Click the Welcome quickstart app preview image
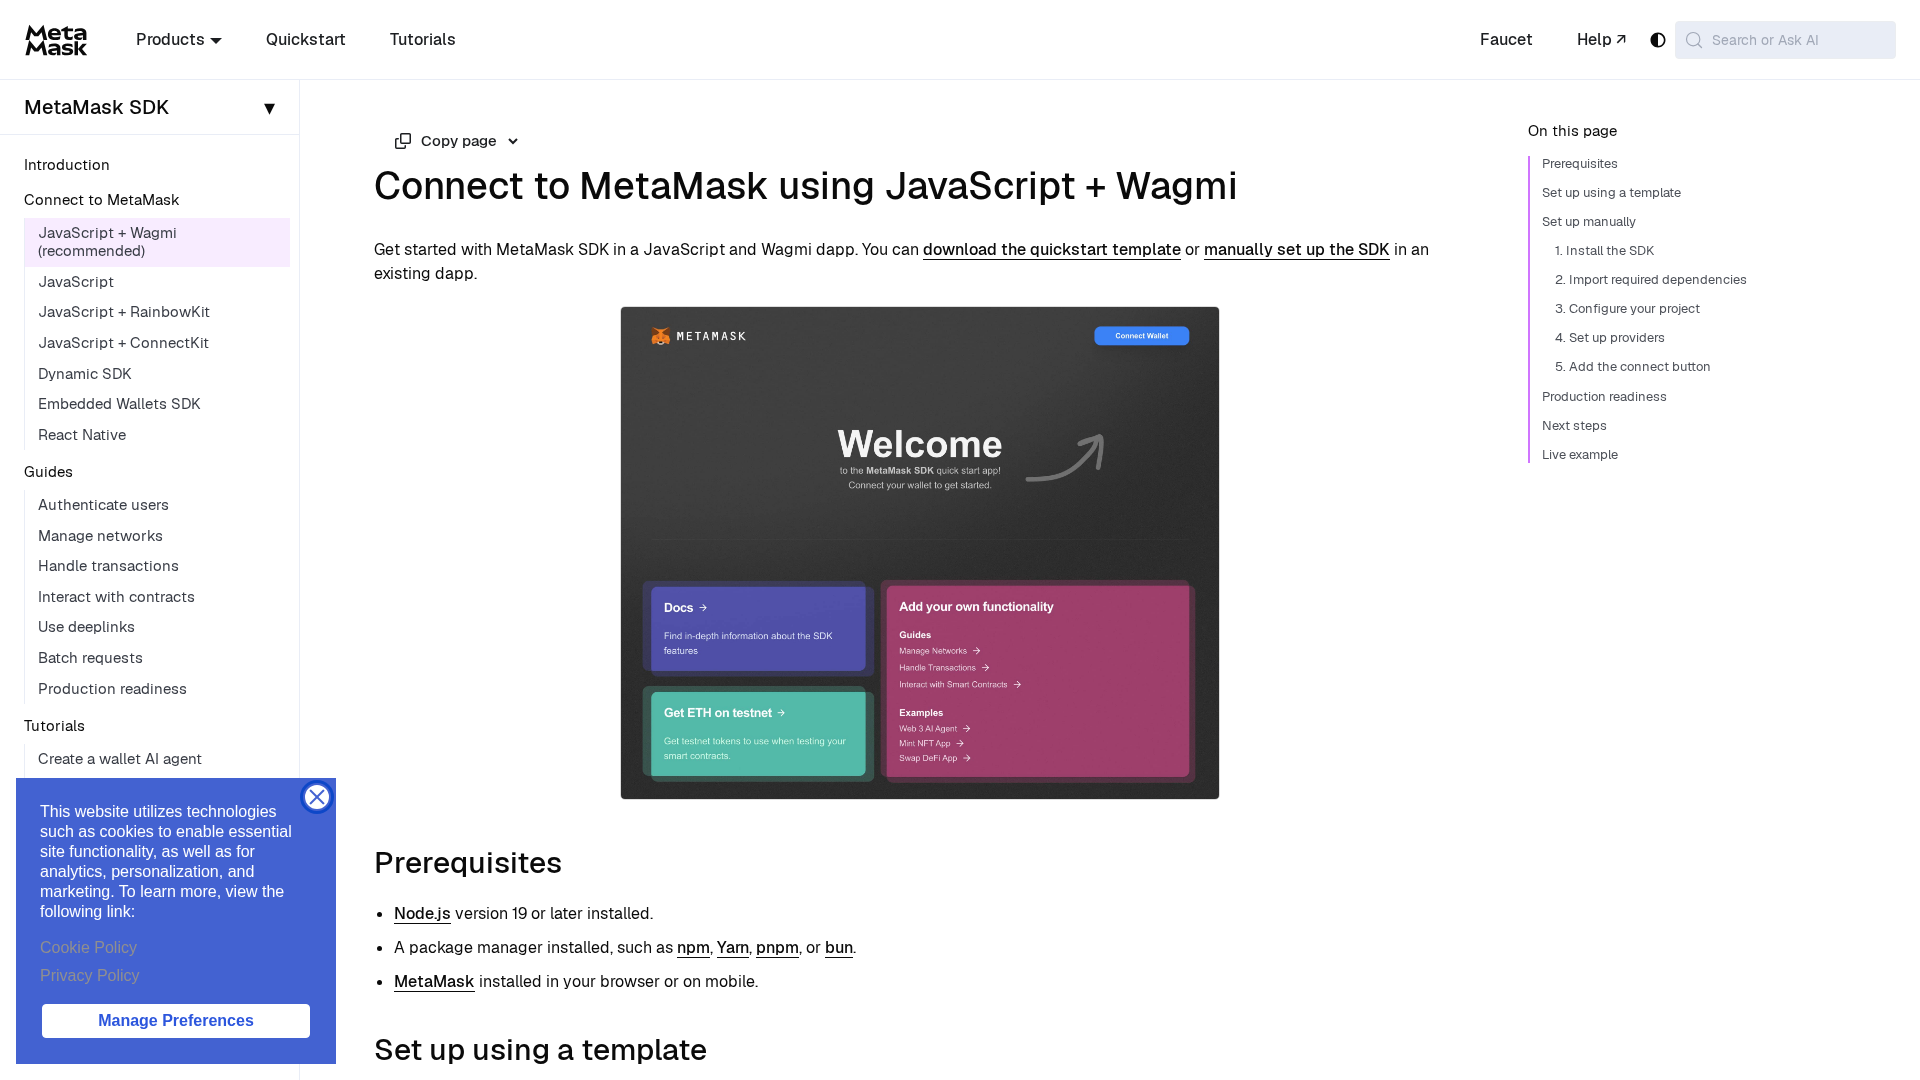 [920, 553]
